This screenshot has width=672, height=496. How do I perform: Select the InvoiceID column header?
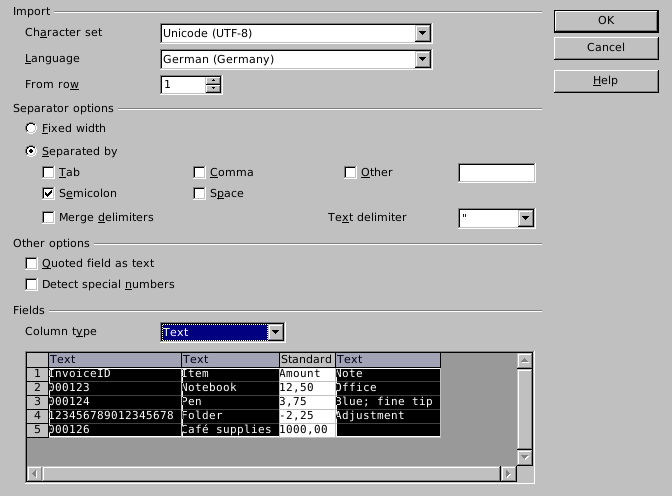point(115,359)
